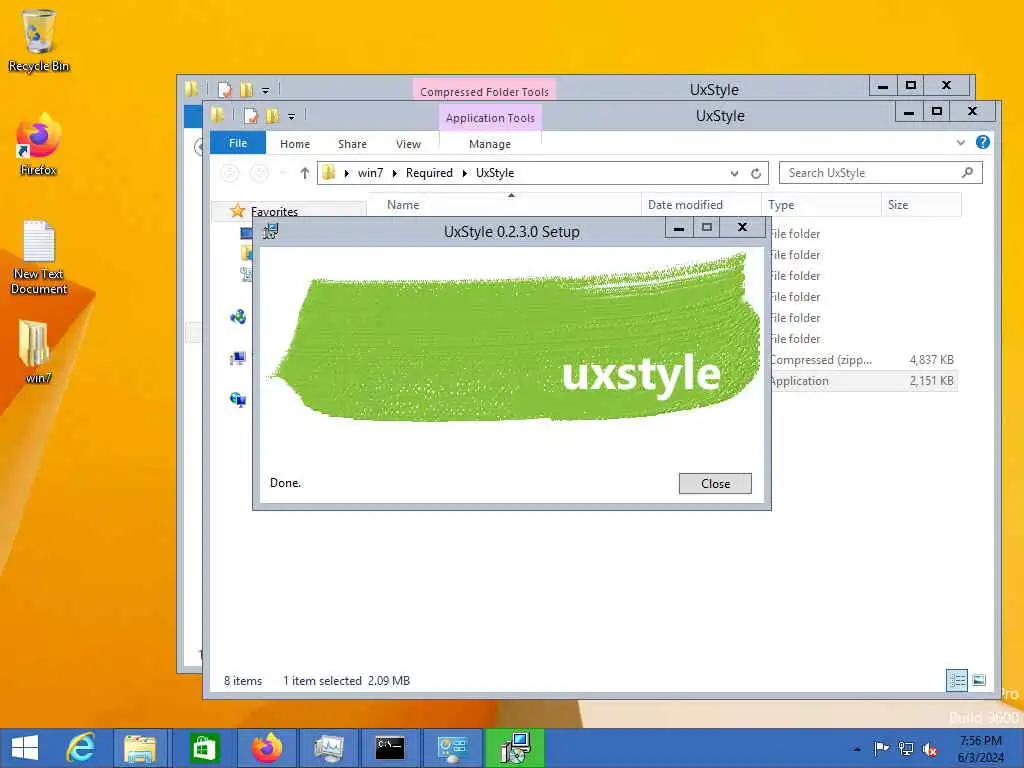This screenshot has height=768, width=1024.
Task: Click the Explorer Help question mark icon
Action: (982, 142)
